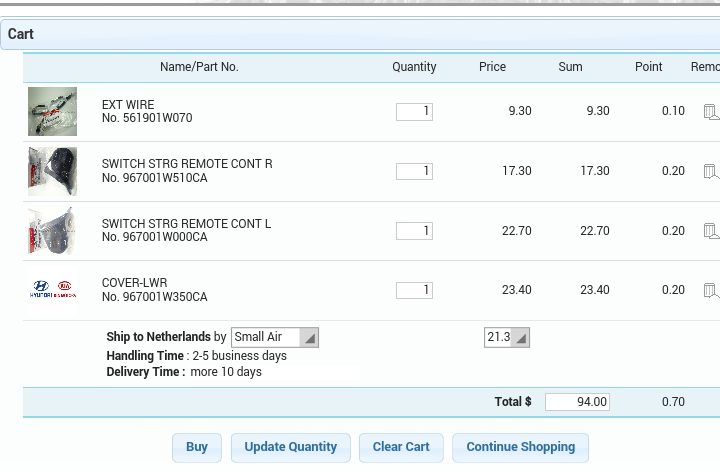
Task: Remove EXT WIRE item using trash icon
Action: click(710, 112)
